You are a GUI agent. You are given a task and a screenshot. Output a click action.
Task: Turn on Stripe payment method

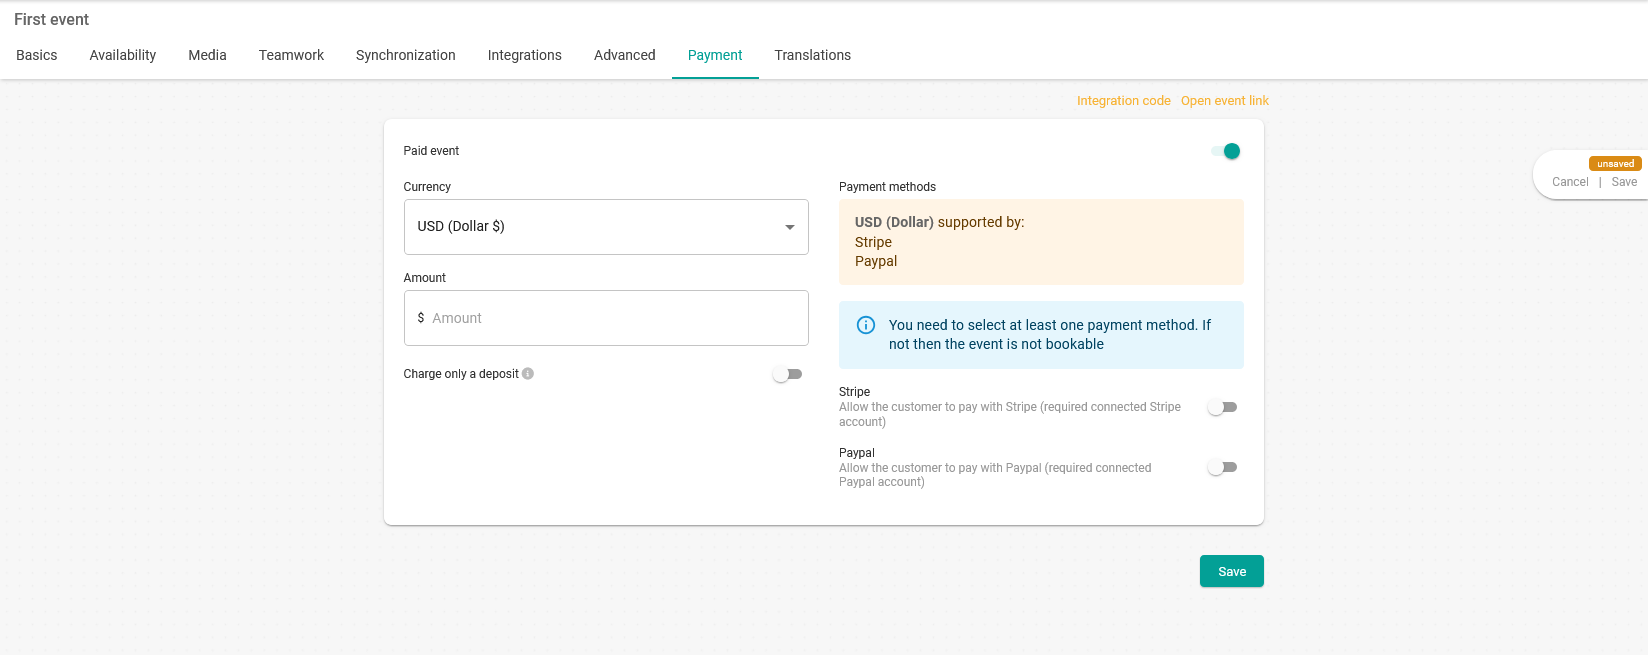(1222, 407)
